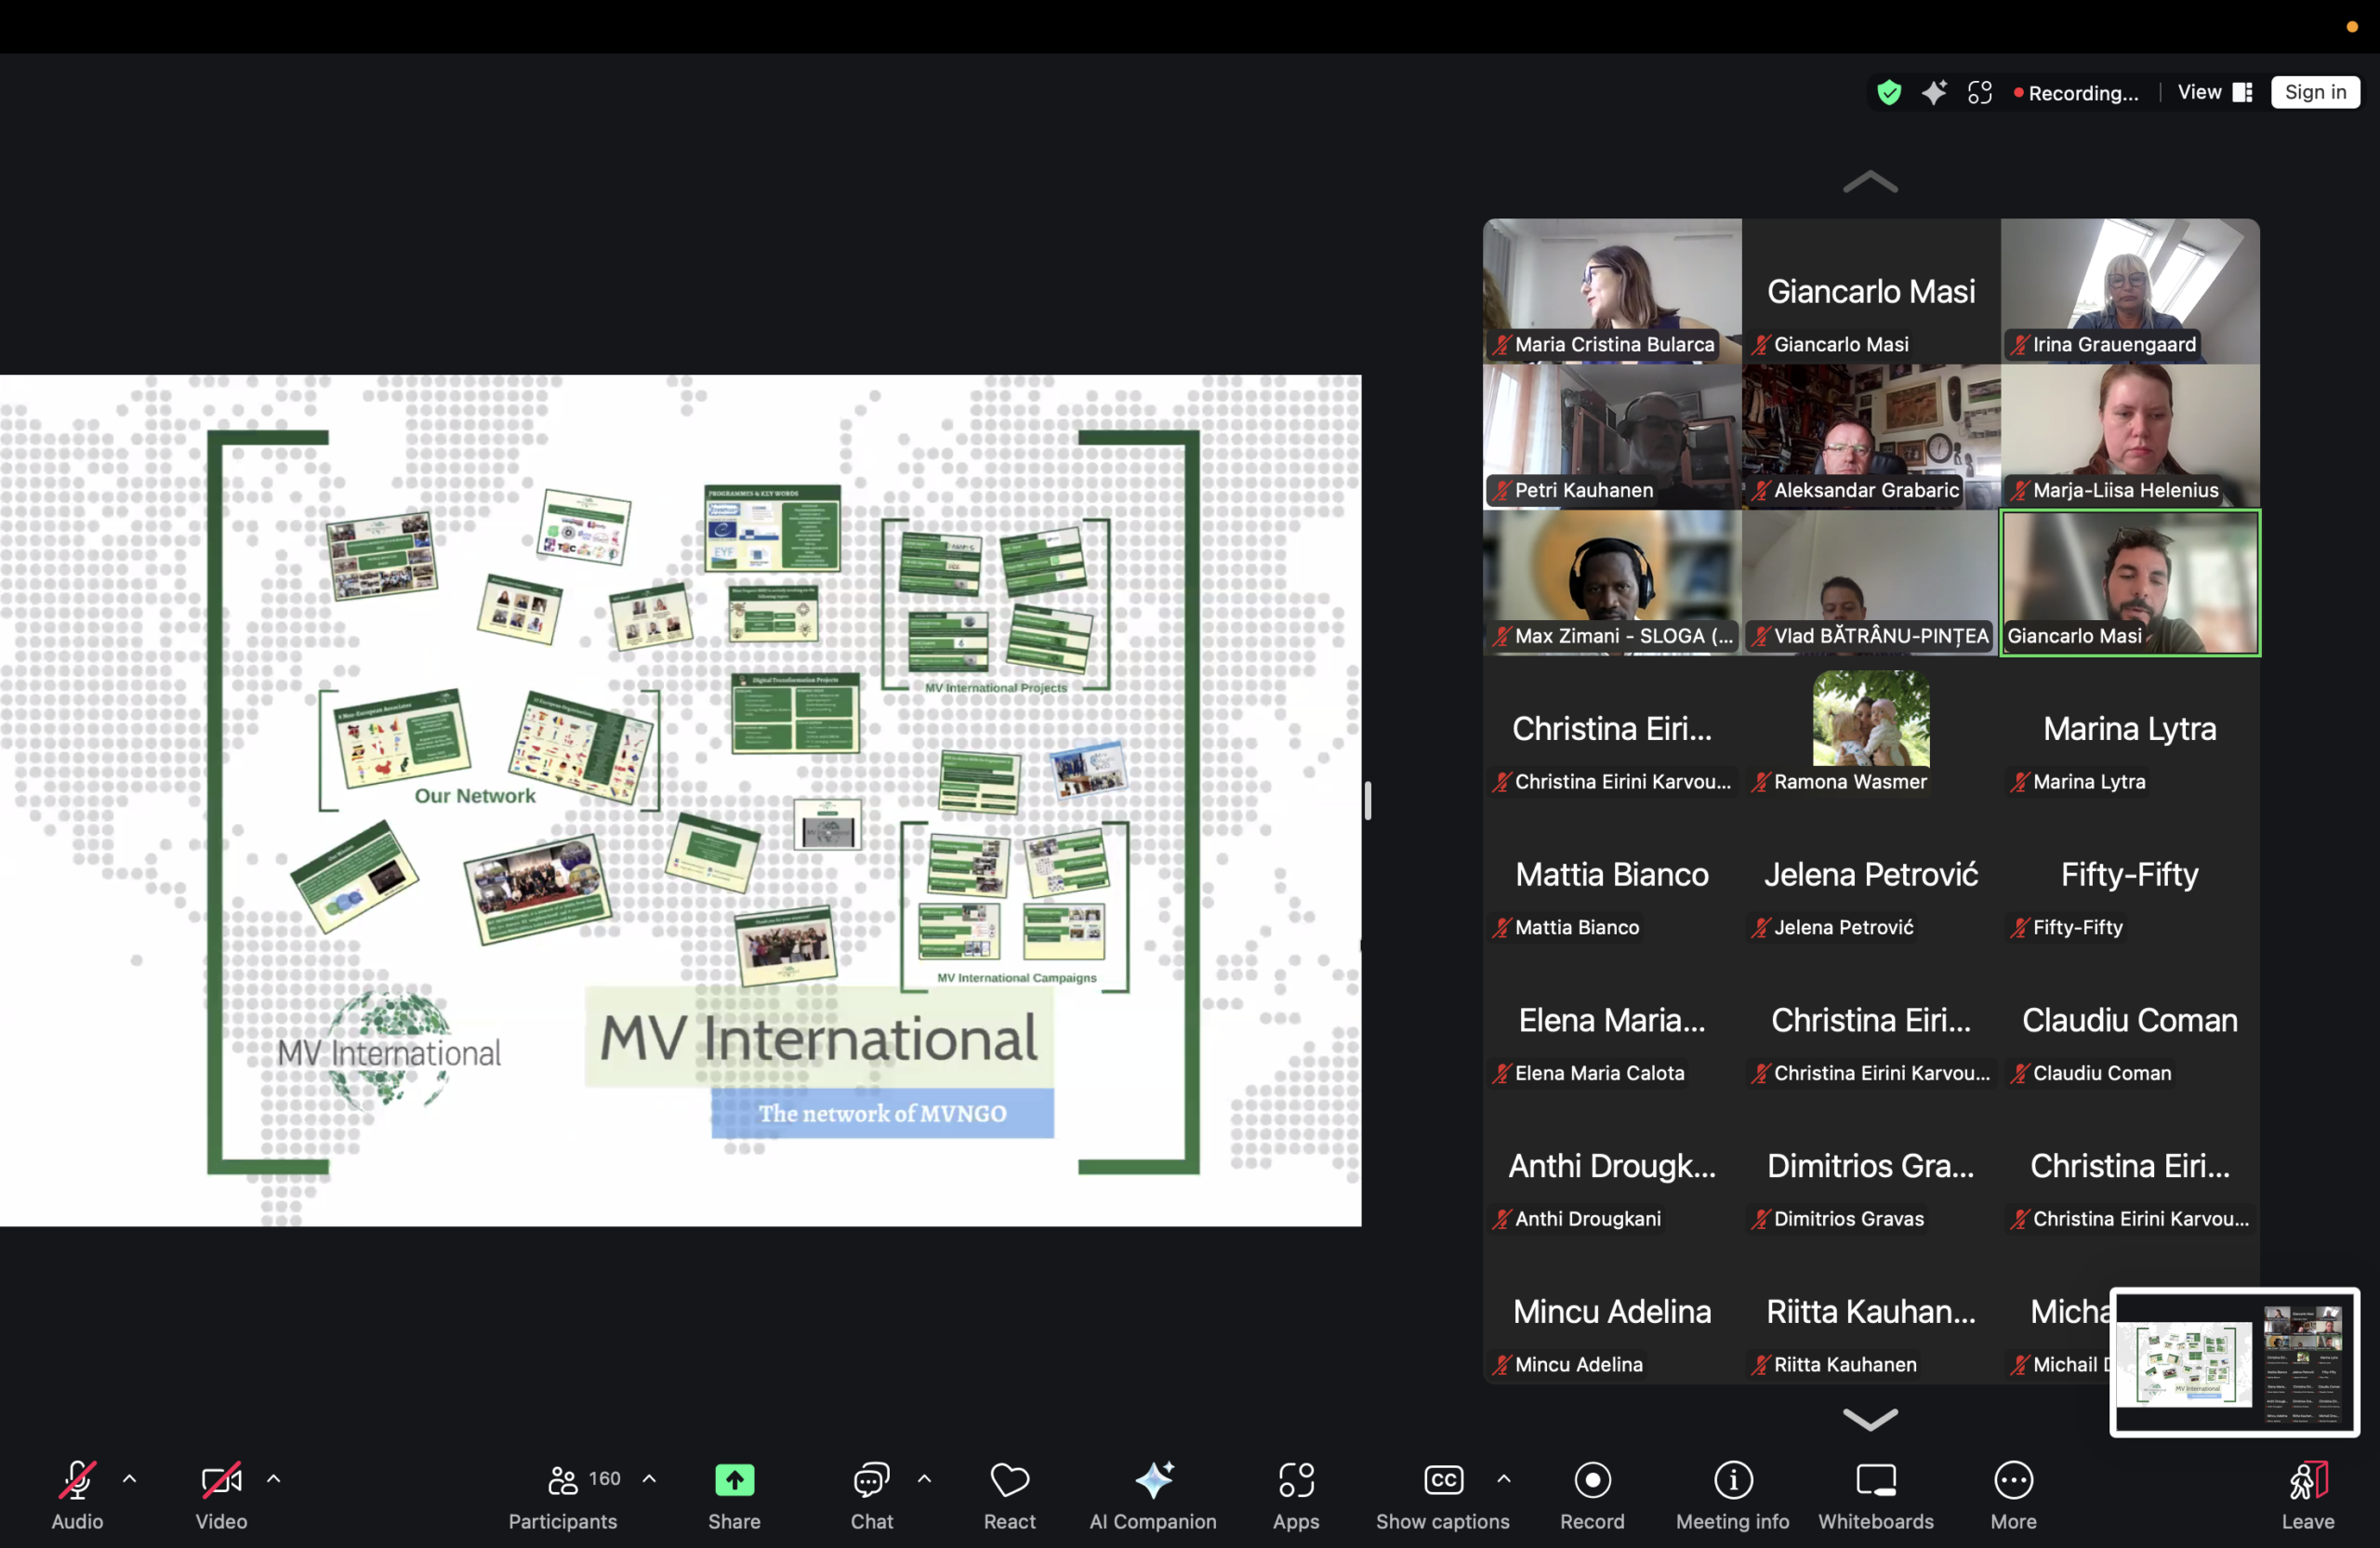Click the orange dot in menu bar
Image resolution: width=2380 pixels, height=1548 pixels.
(2352, 27)
